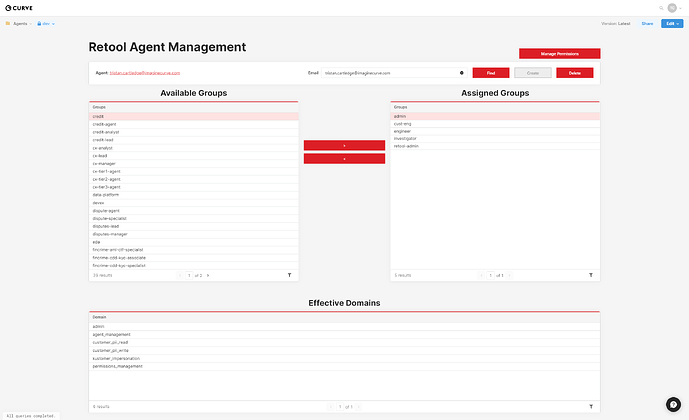The height and width of the screenshot is (420, 689).
Task: Go to previous page of Available Groups
Action: click(180, 275)
